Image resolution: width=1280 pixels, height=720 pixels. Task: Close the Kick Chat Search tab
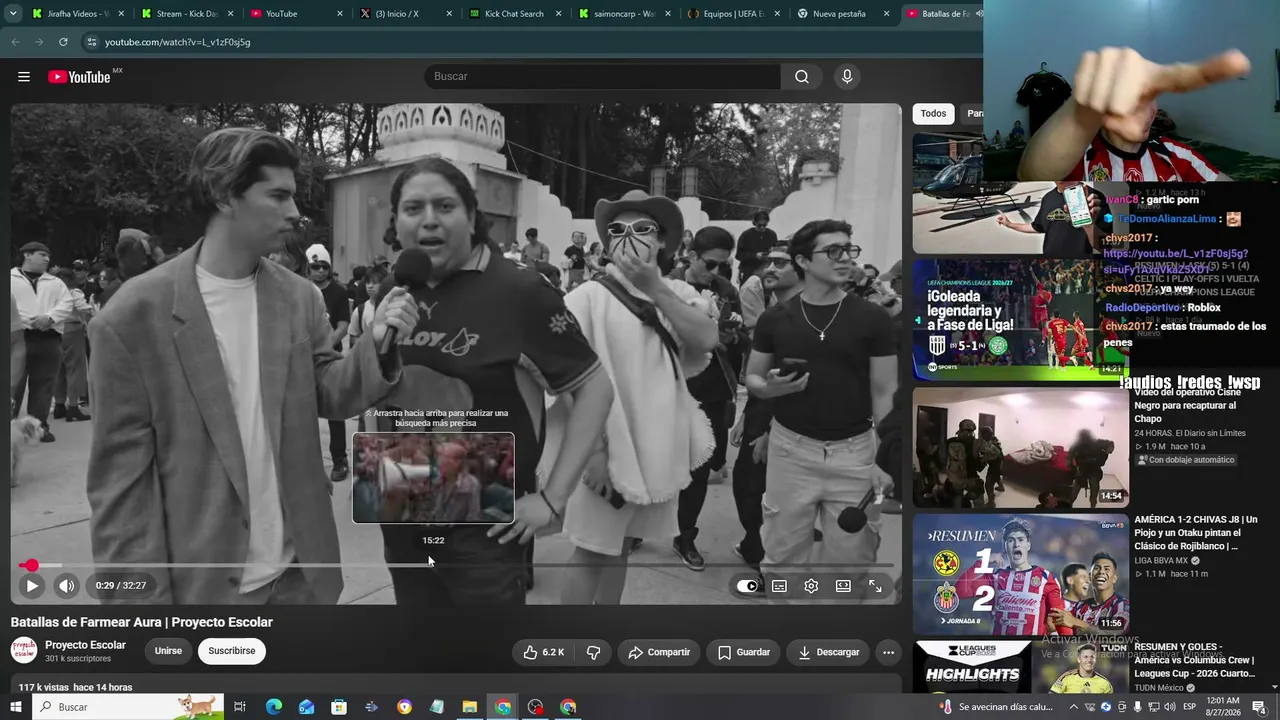(x=558, y=14)
